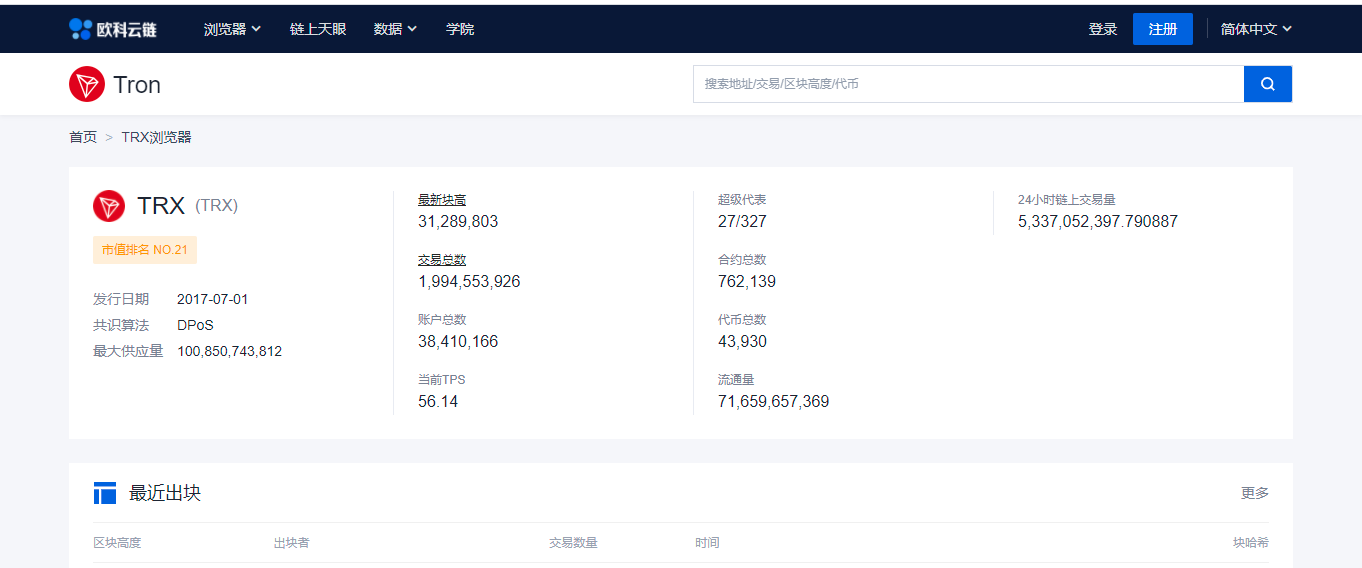Click super representative value 27/327

point(742,221)
